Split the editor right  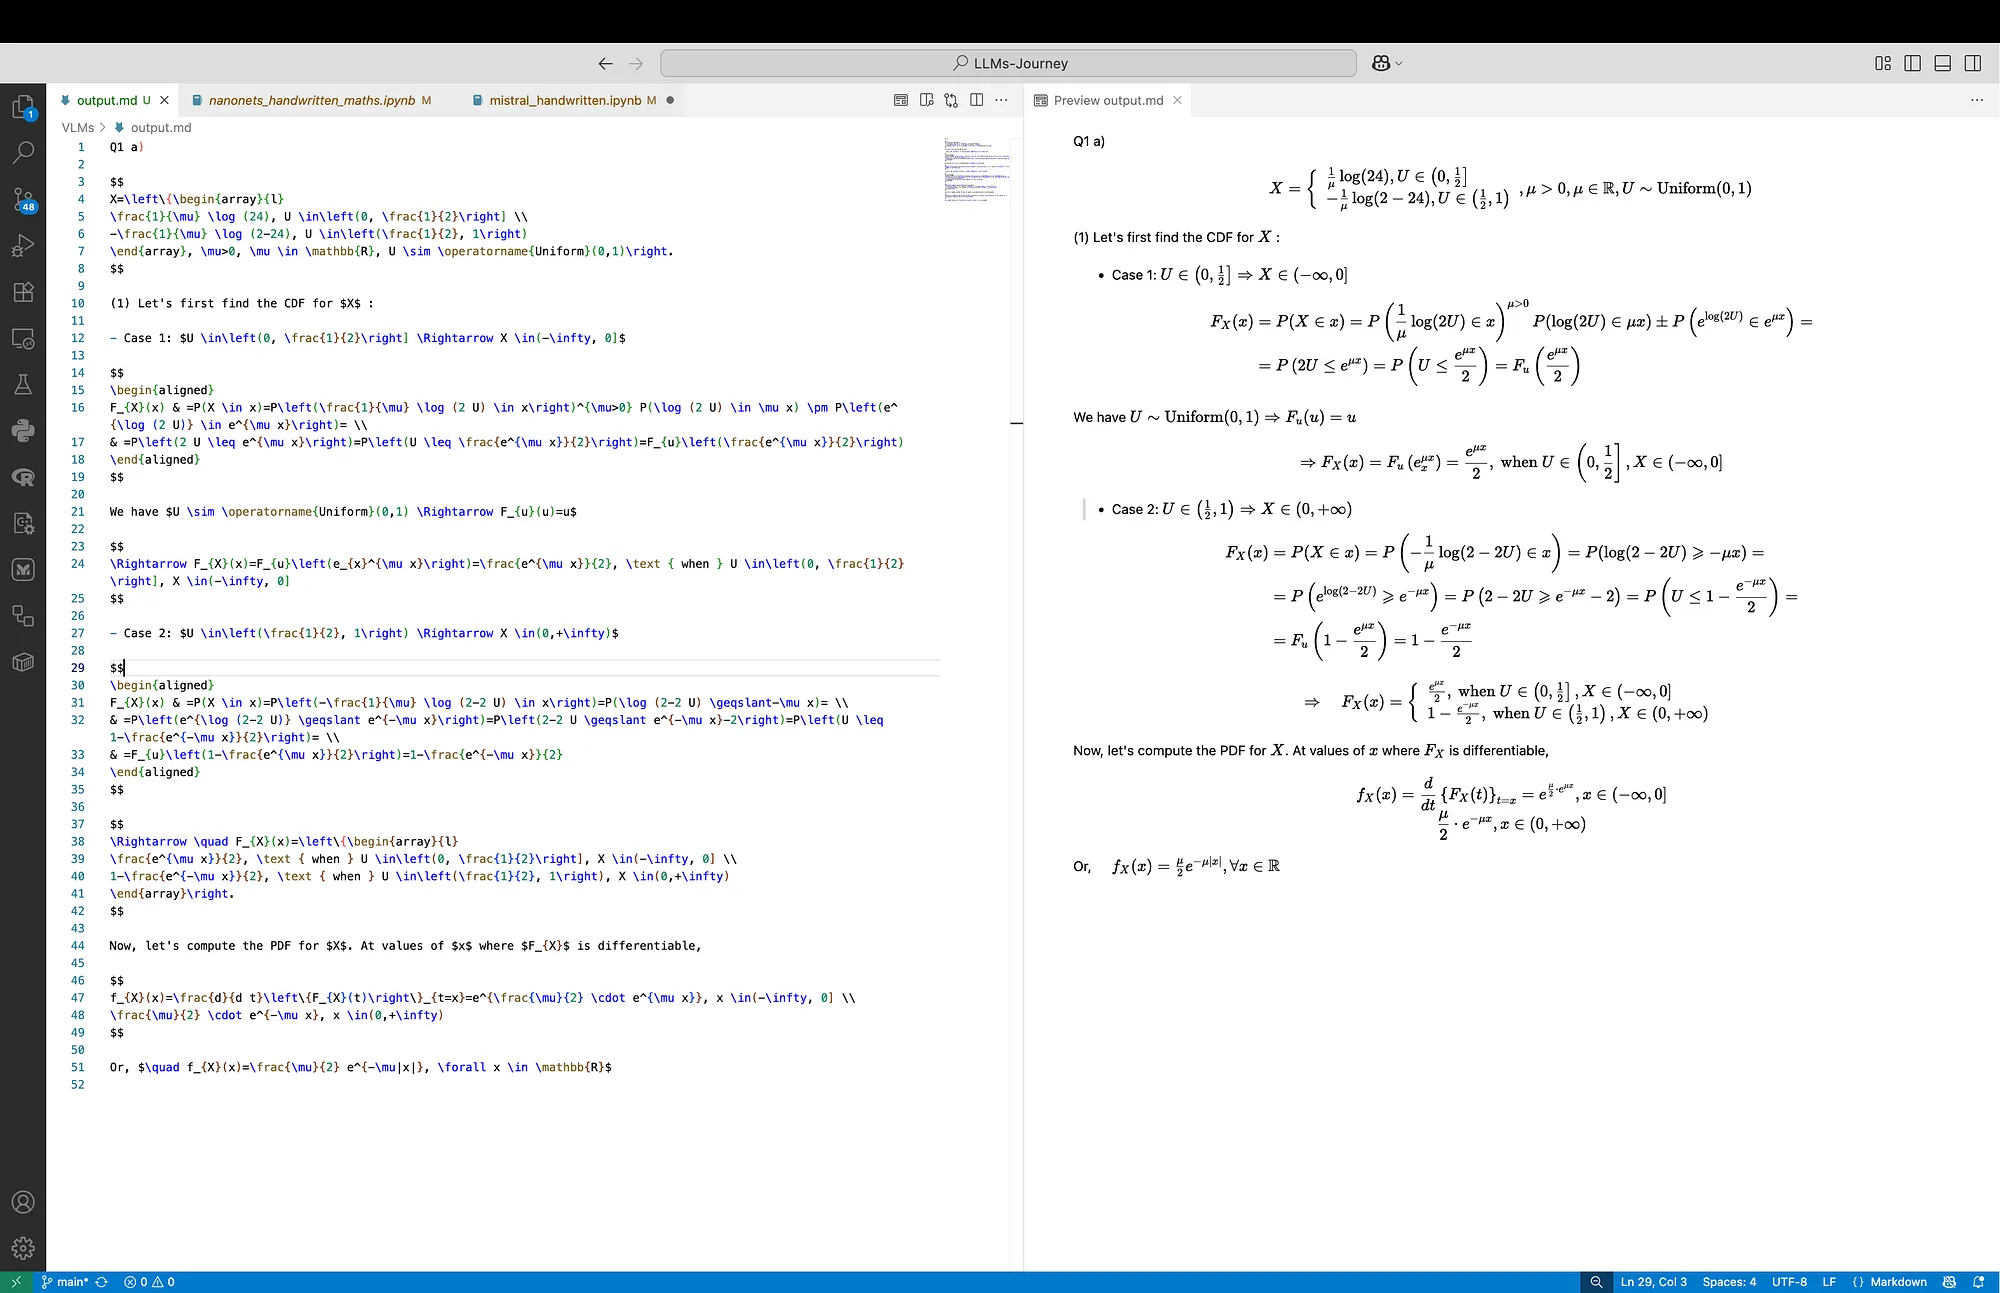pyautogui.click(x=977, y=100)
